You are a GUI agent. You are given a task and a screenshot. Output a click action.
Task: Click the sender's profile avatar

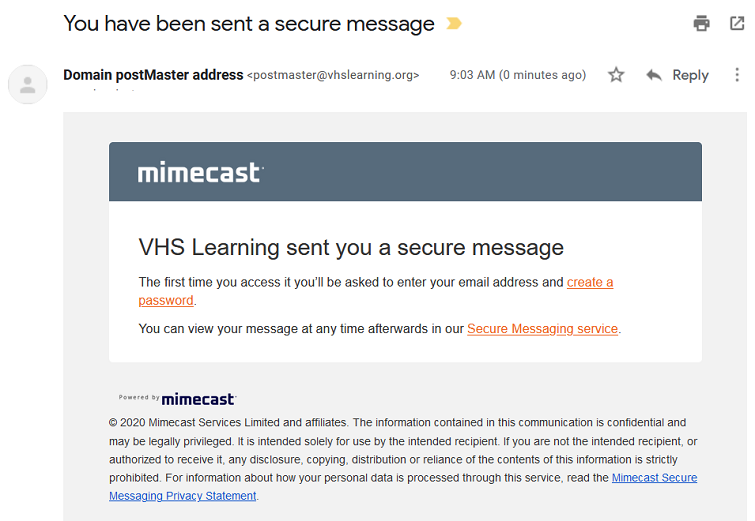(x=28, y=84)
